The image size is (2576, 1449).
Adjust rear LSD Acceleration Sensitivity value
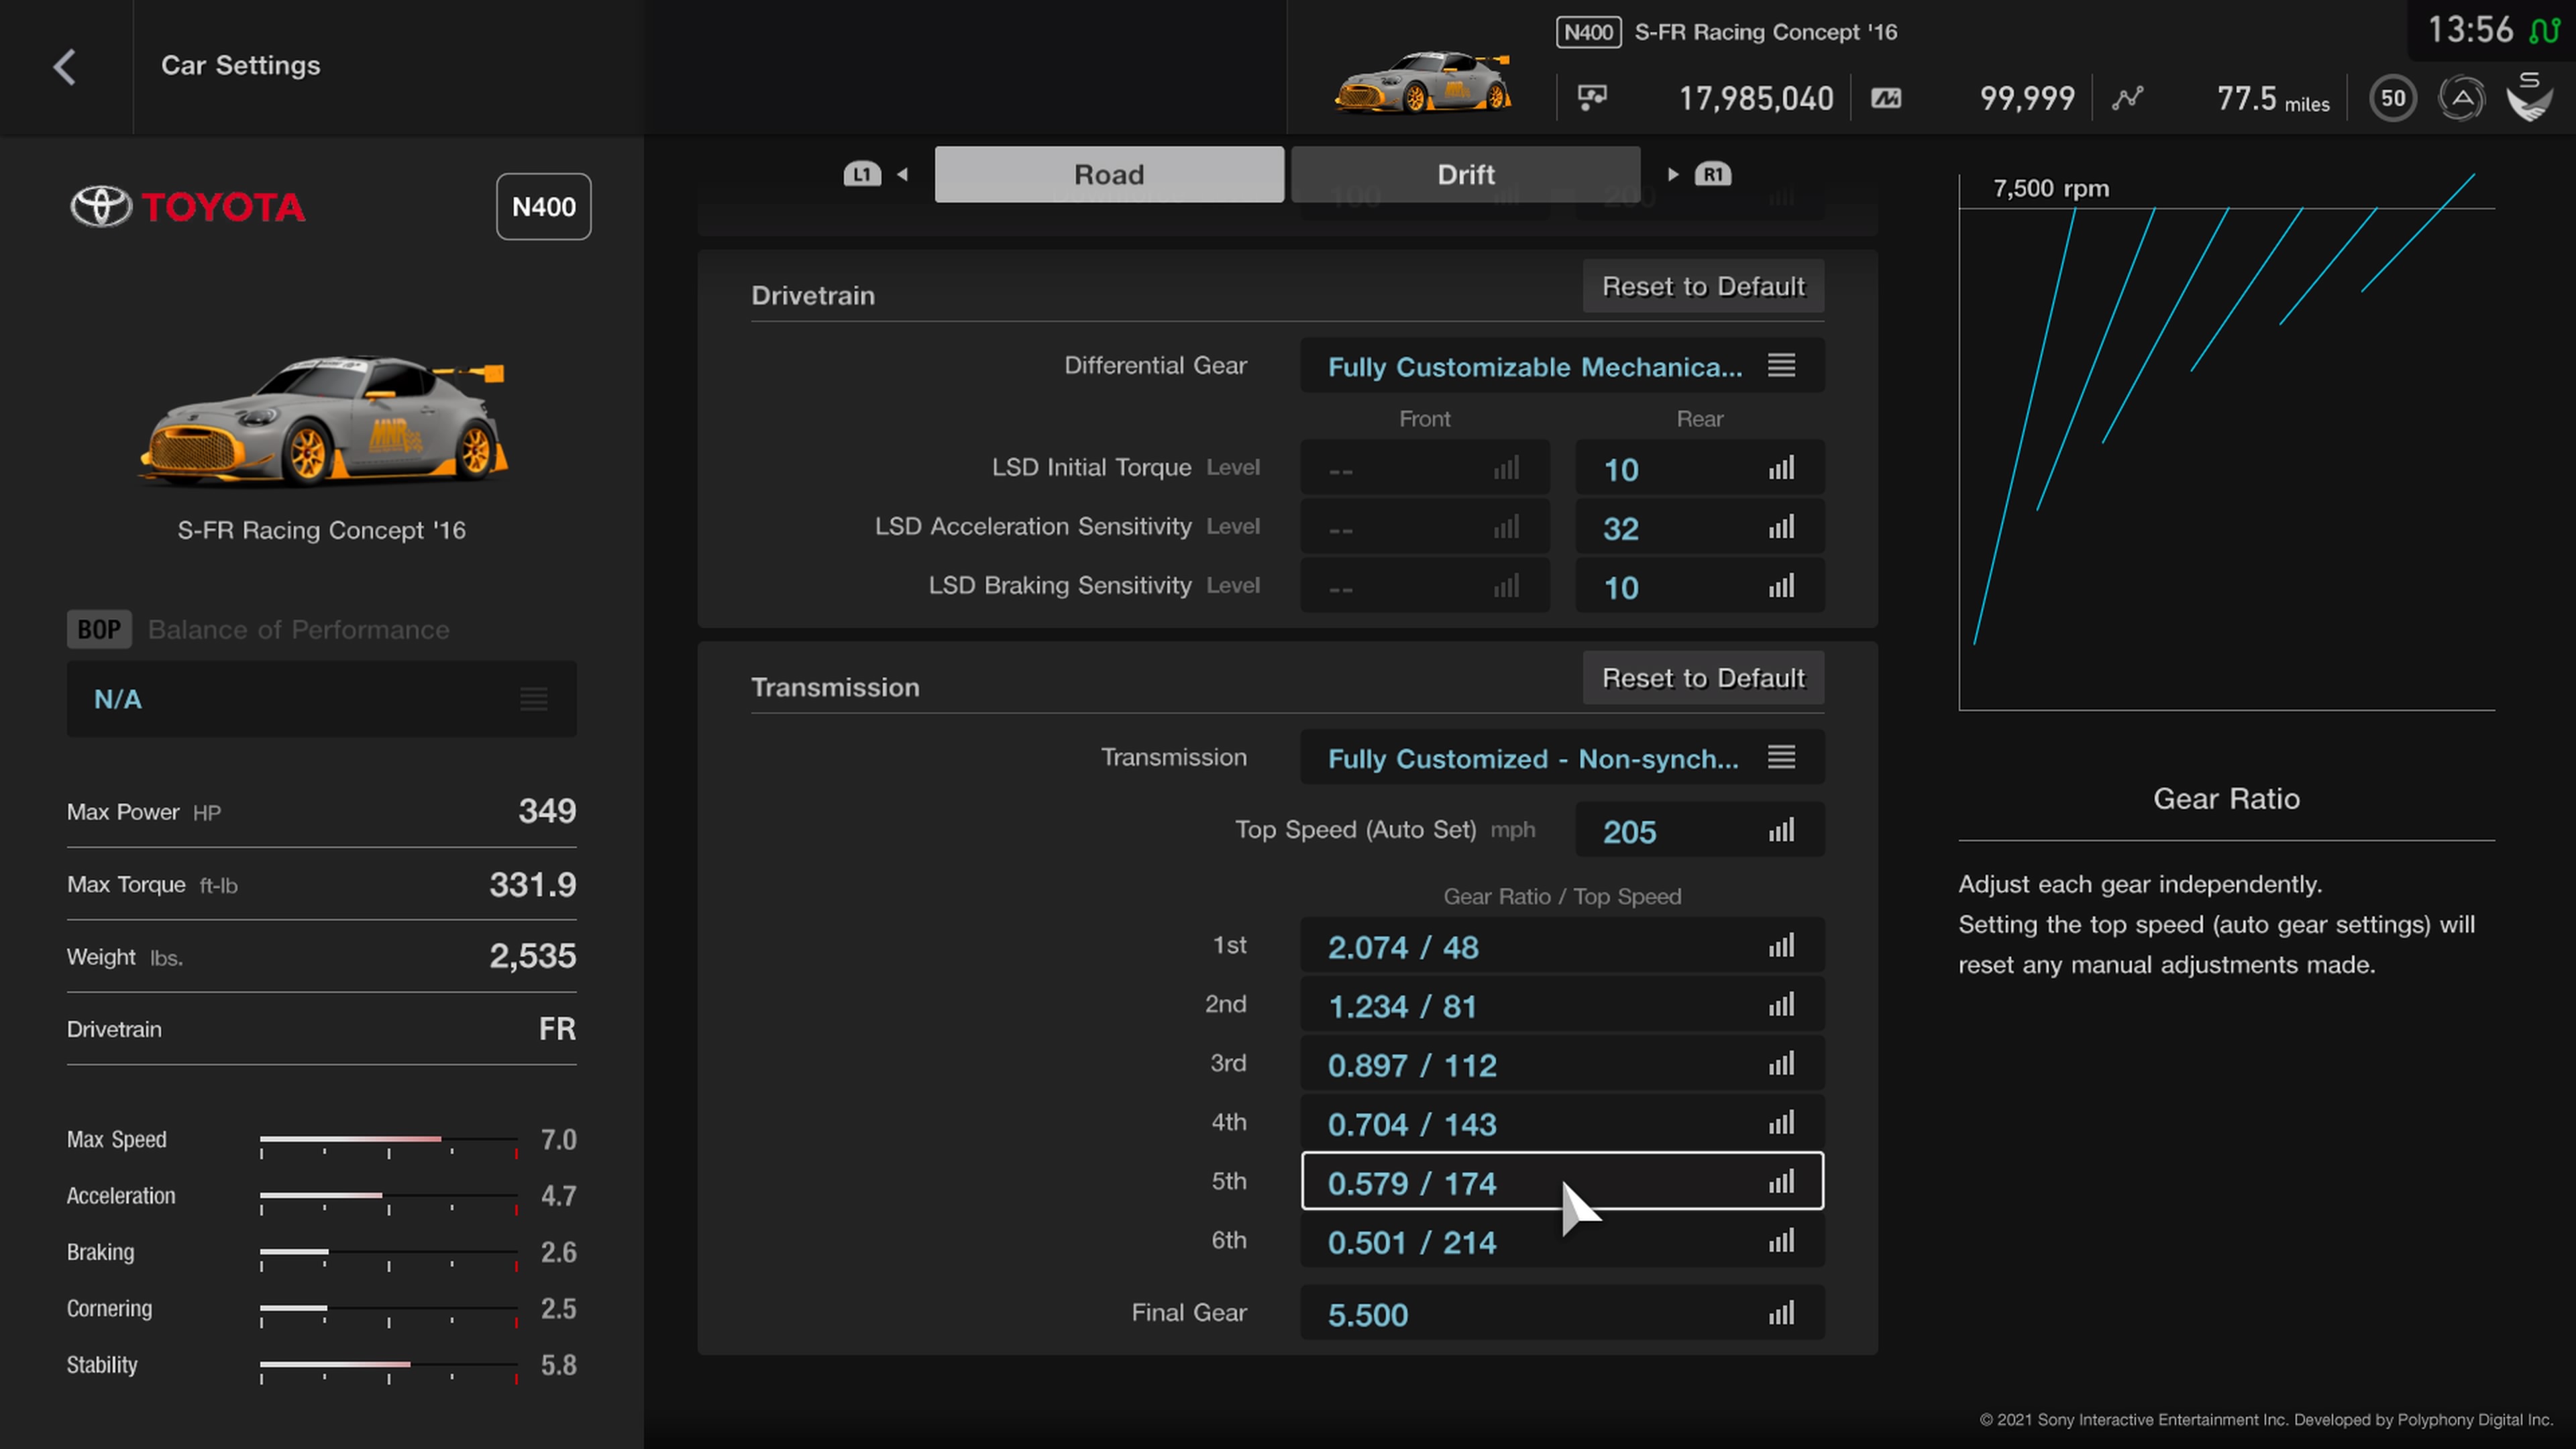(x=1699, y=527)
